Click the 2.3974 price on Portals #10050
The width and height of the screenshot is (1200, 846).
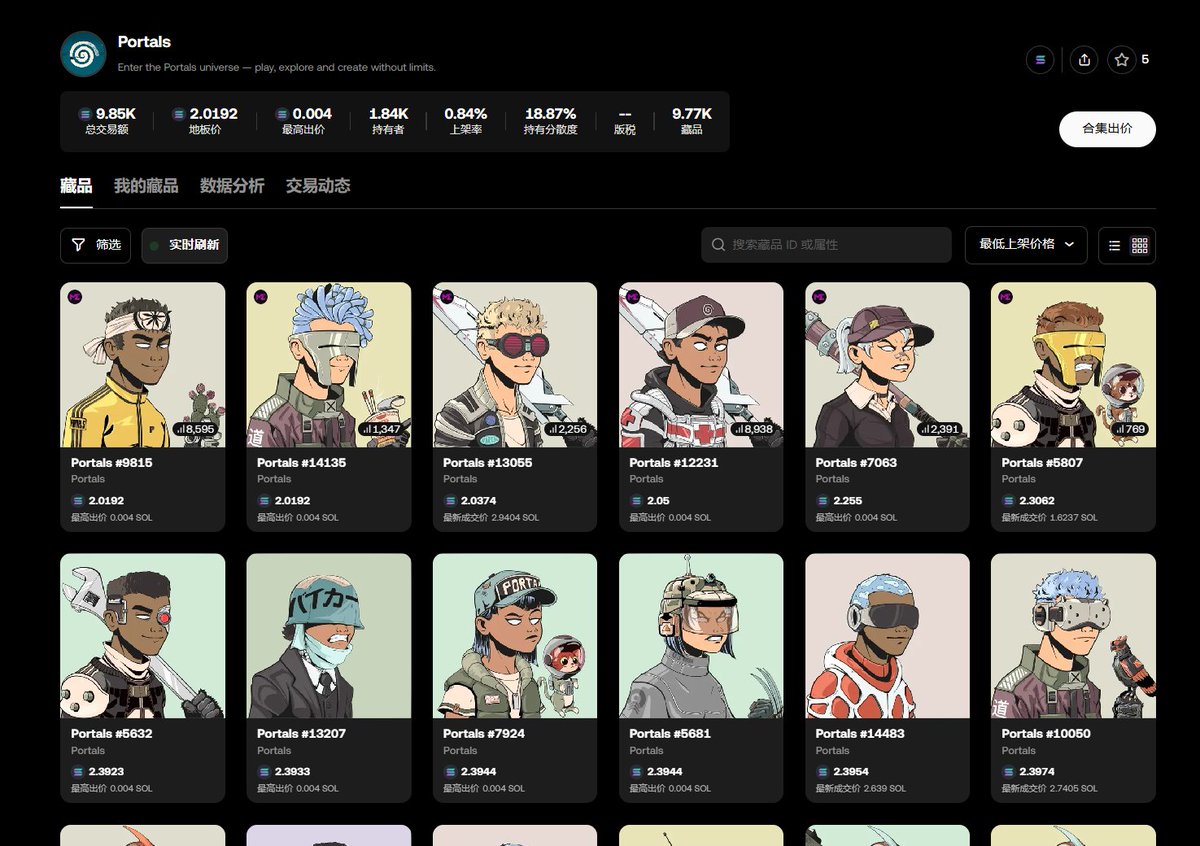[x=1036, y=772]
